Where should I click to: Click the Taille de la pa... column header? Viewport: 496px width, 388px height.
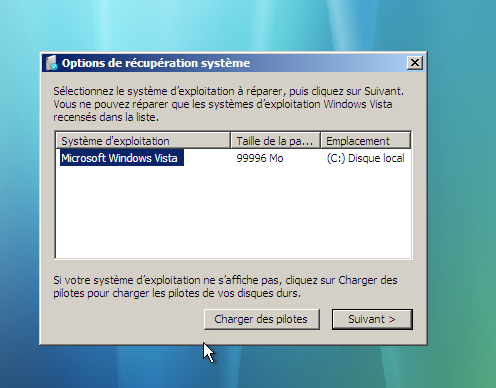click(275, 141)
